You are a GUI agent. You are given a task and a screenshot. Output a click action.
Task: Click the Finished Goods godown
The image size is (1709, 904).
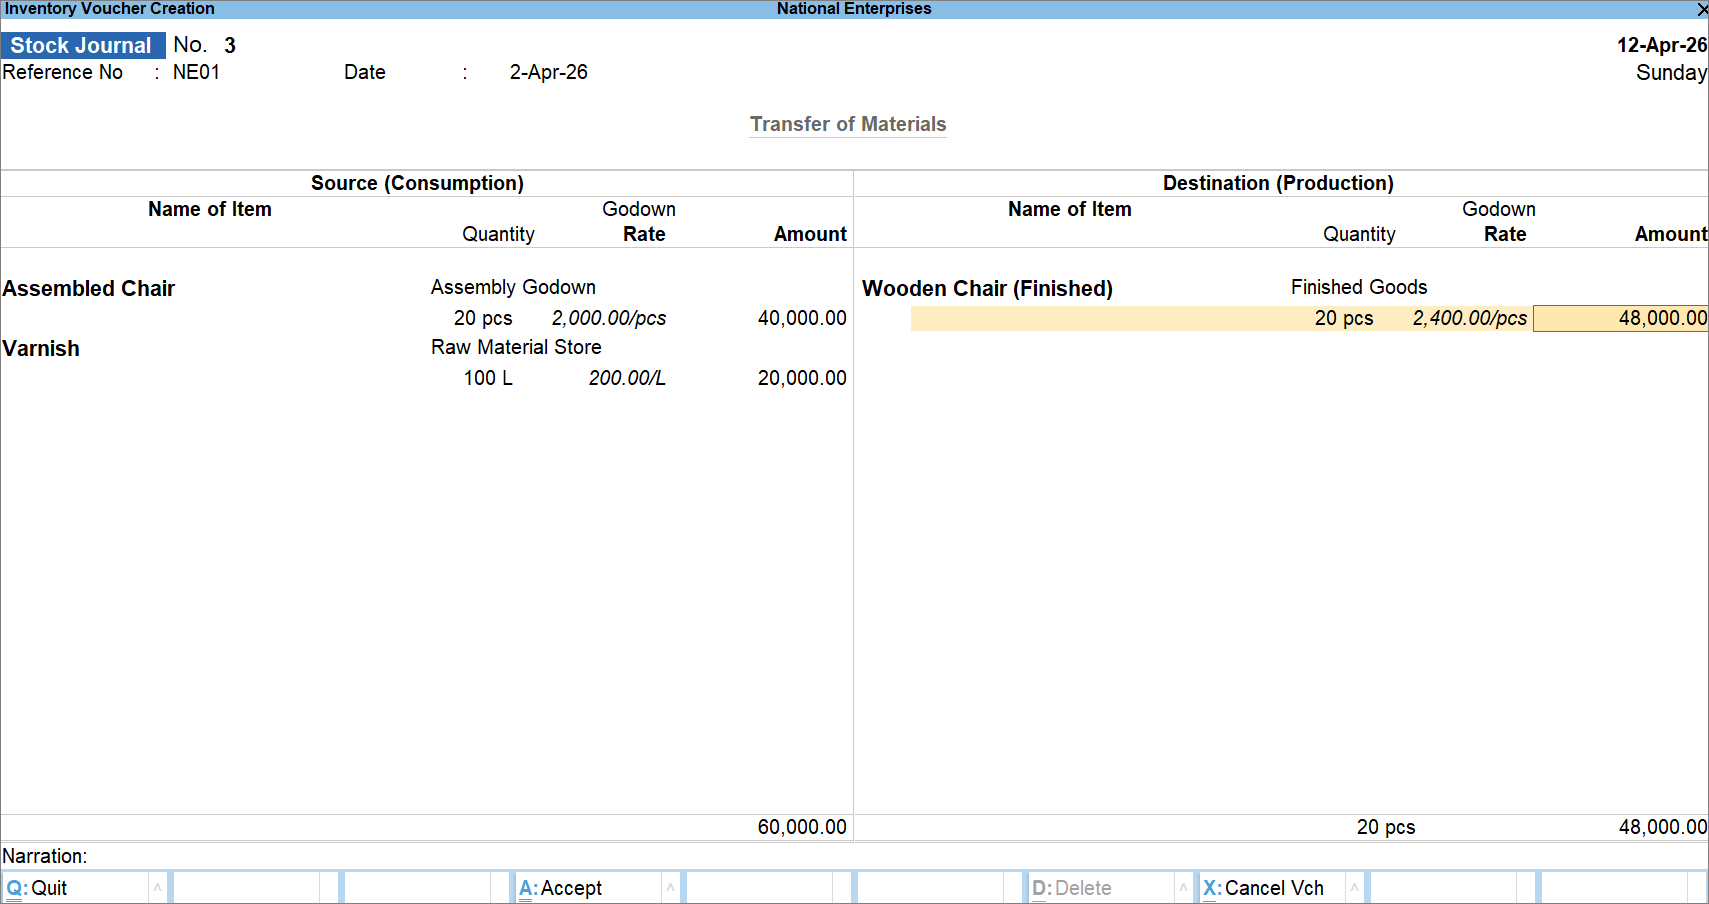(x=1359, y=287)
